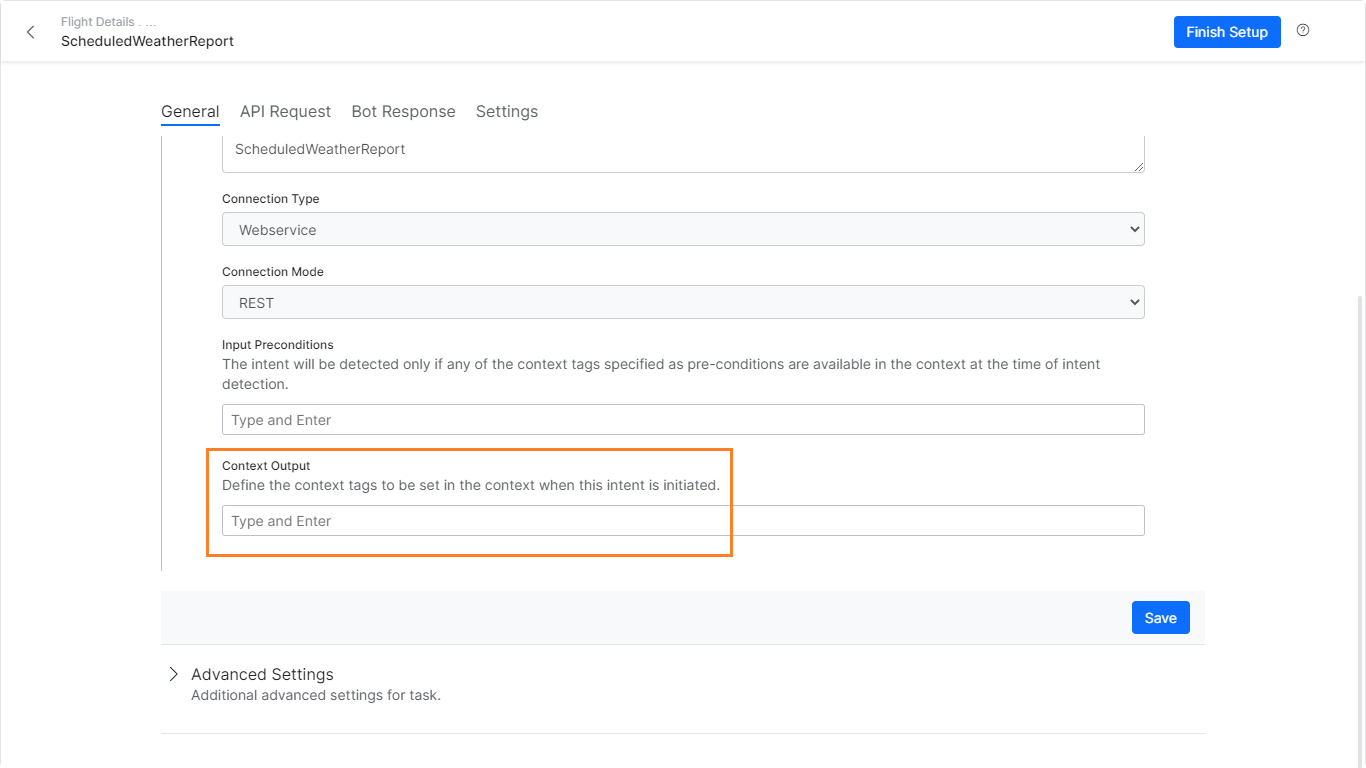Click the ScheduledWeatherReport description textarea
1366x768 pixels.
(x=683, y=152)
